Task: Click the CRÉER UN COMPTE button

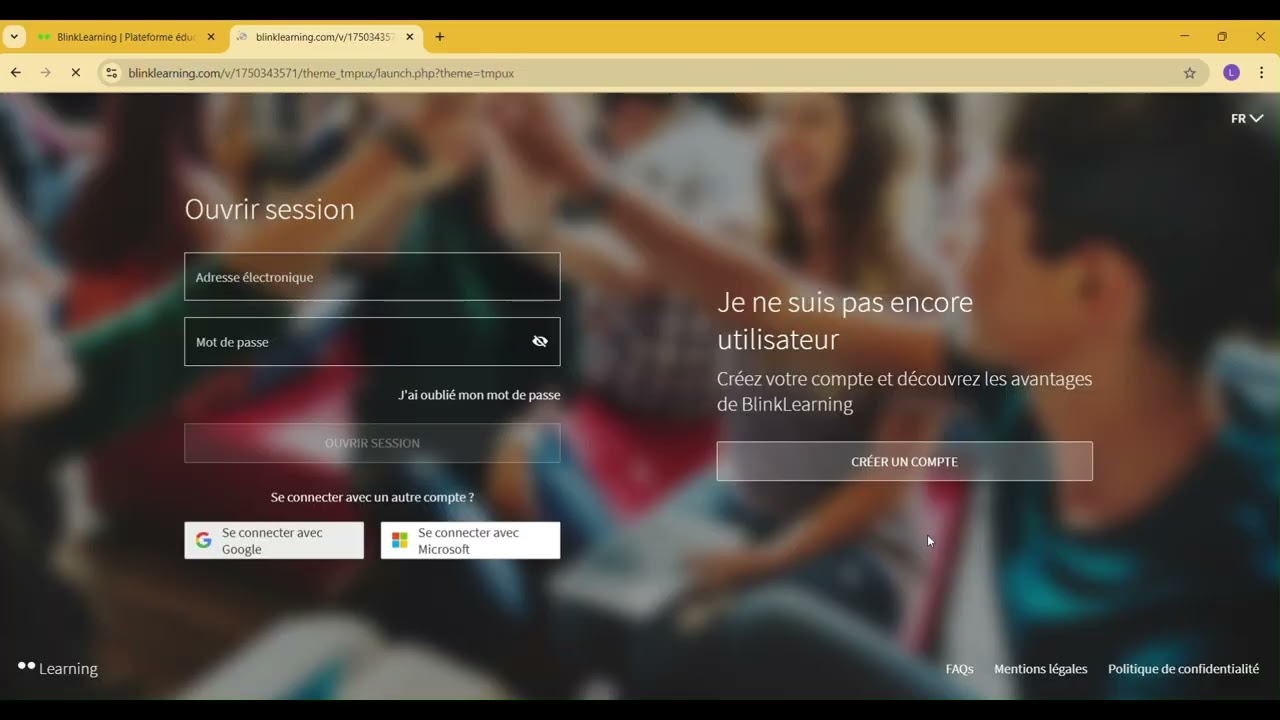Action: (904, 462)
